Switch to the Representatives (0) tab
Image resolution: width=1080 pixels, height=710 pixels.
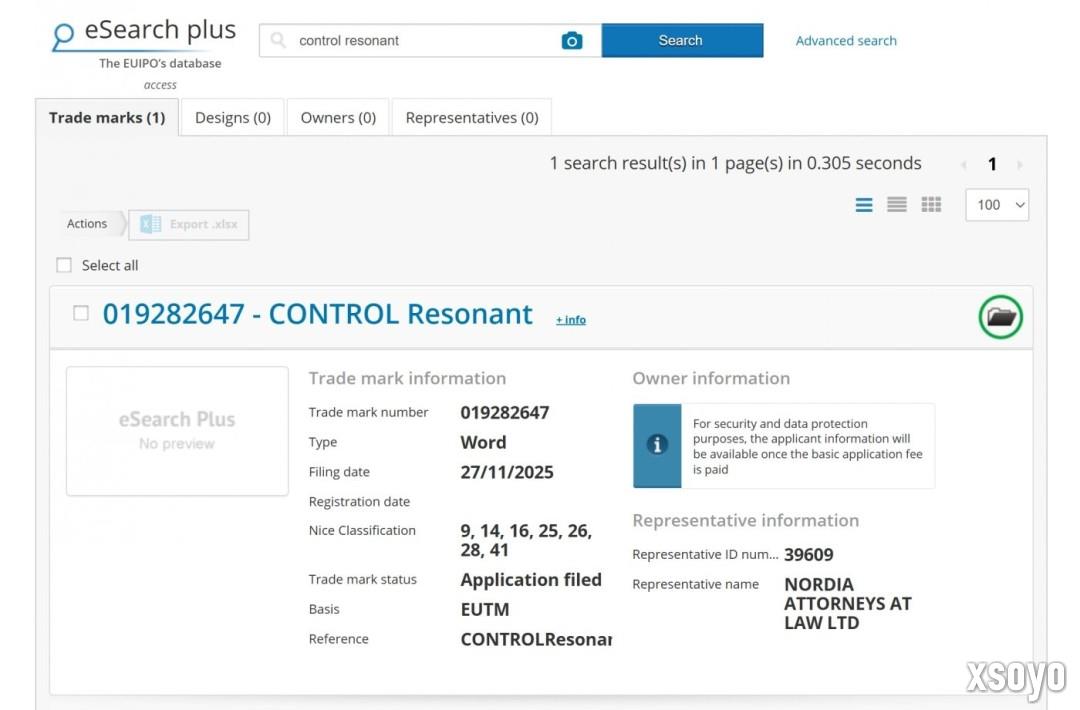click(471, 118)
